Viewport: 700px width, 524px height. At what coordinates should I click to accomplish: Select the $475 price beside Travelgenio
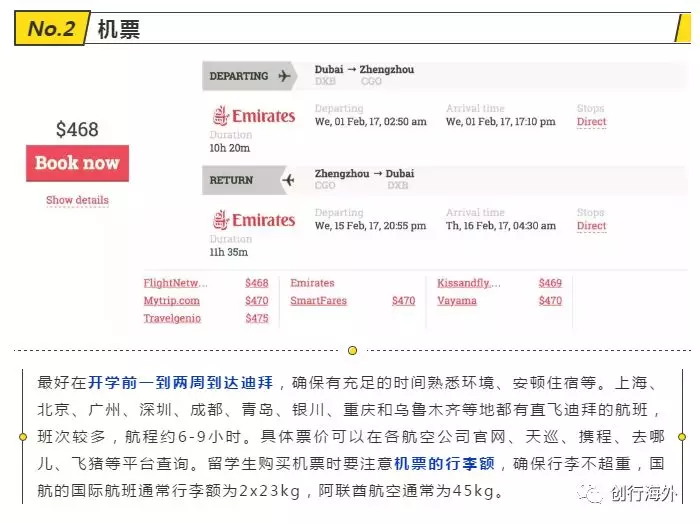pyautogui.click(x=257, y=318)
